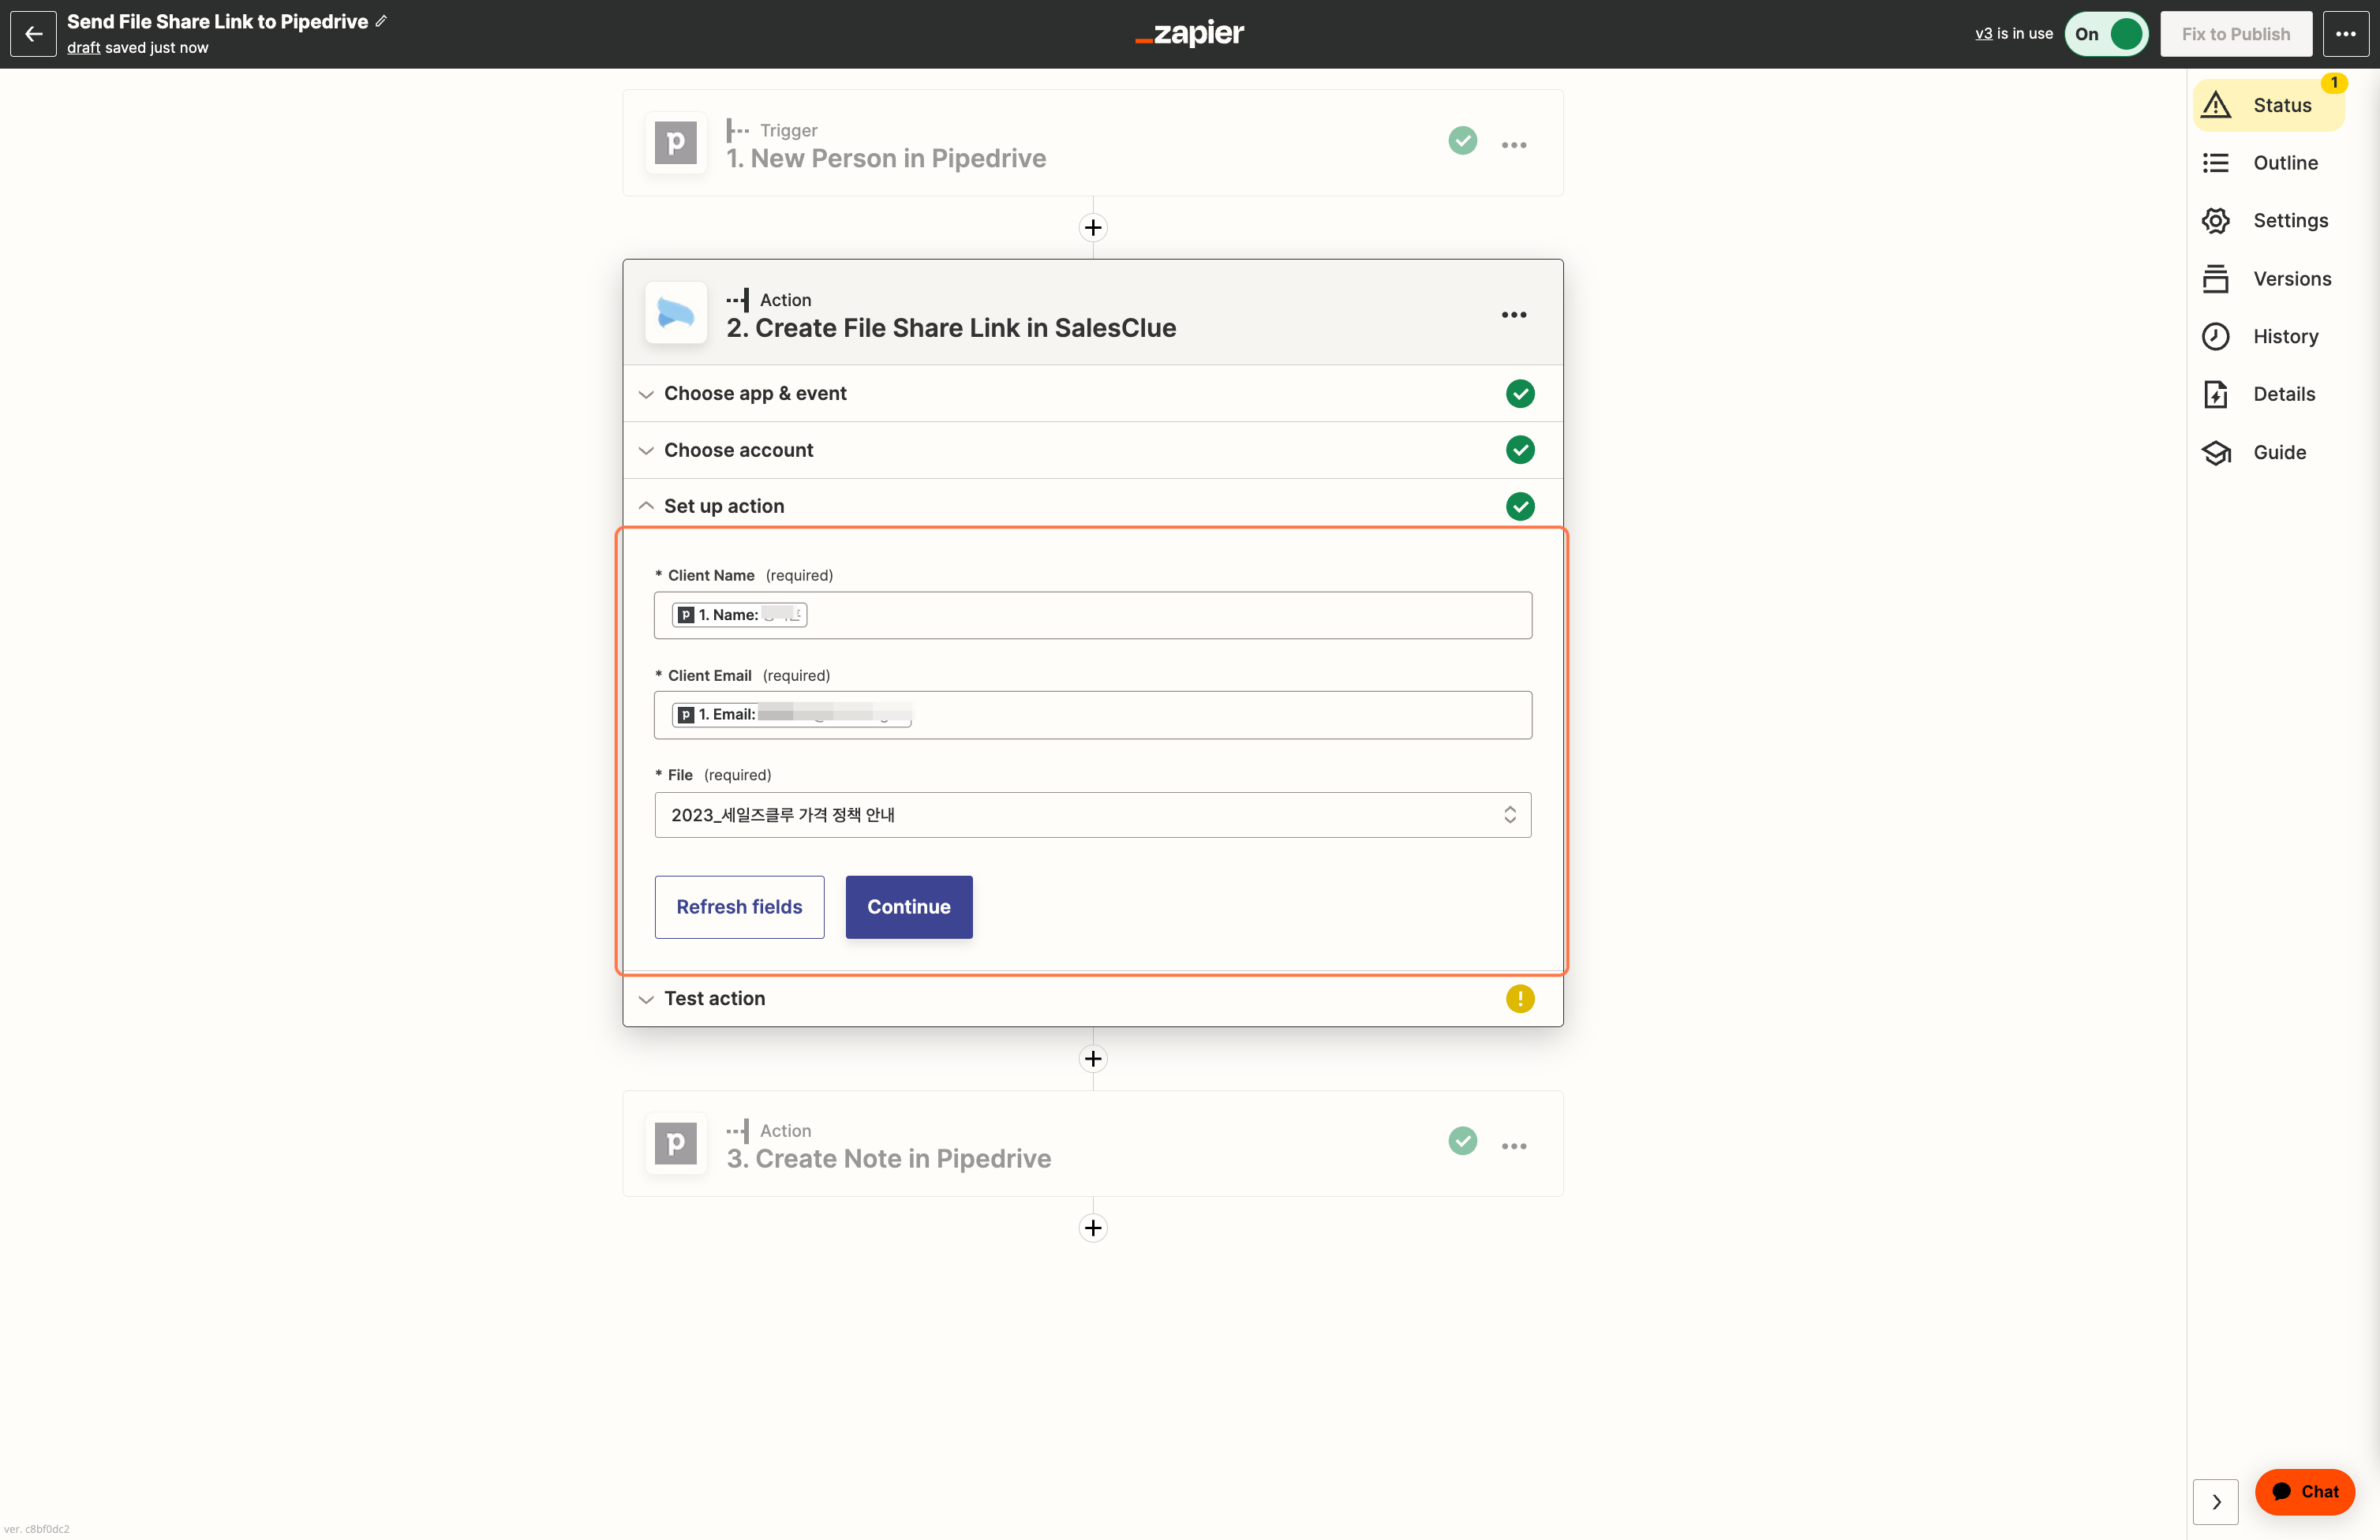
Task: Edit Zap title with pencil icon
Action: (381, 21)
